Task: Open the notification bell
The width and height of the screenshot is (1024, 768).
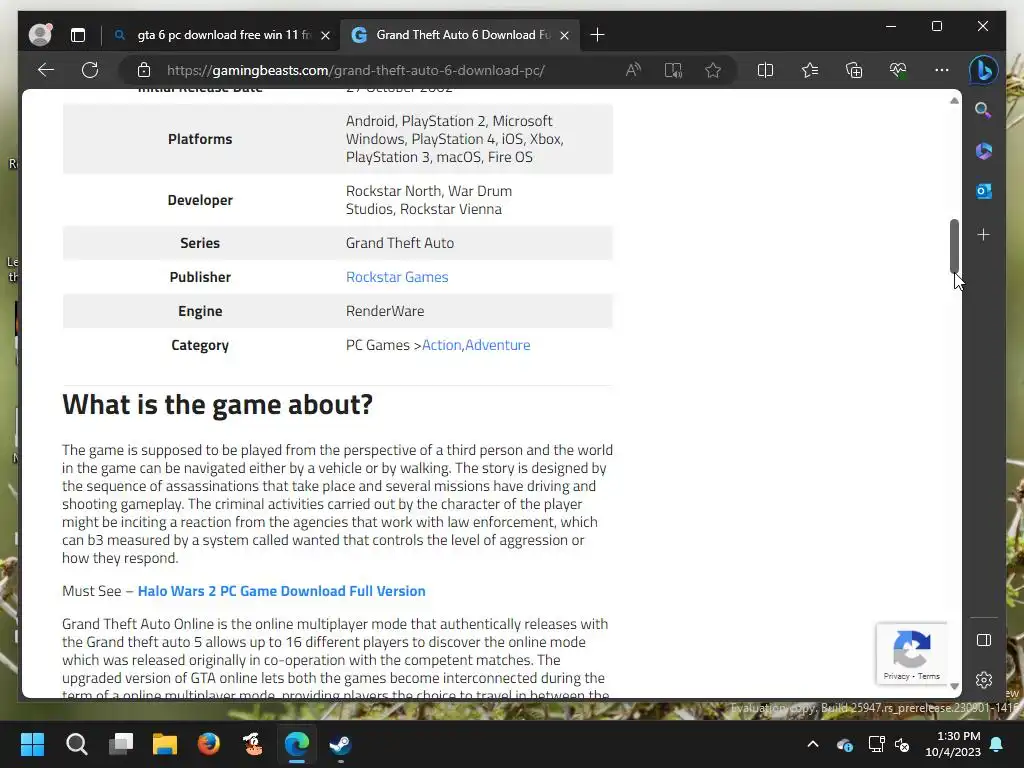Action: [x=997, y=744]
